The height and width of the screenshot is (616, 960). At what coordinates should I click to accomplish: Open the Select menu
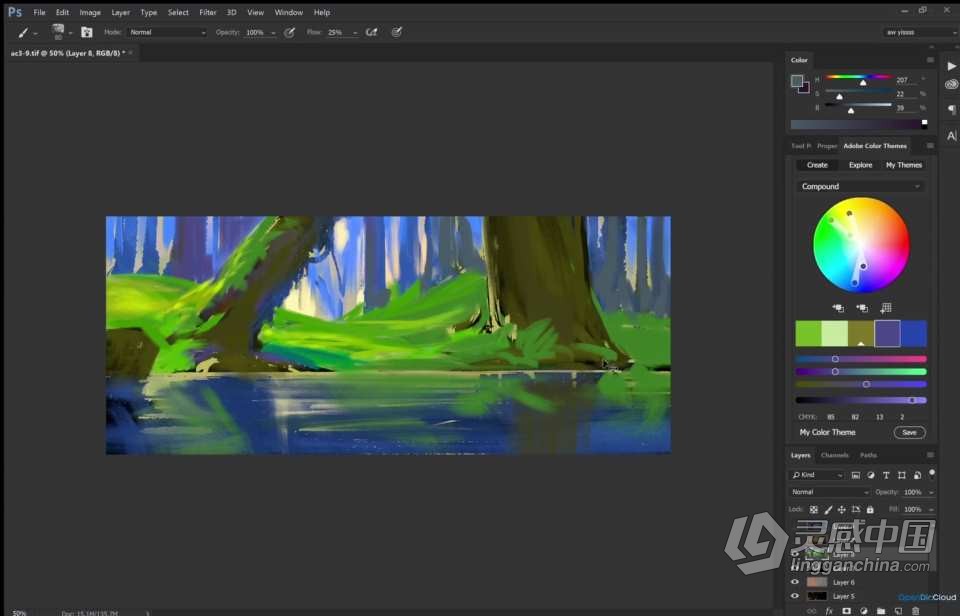pyautogui.click(x=178, y=12)
